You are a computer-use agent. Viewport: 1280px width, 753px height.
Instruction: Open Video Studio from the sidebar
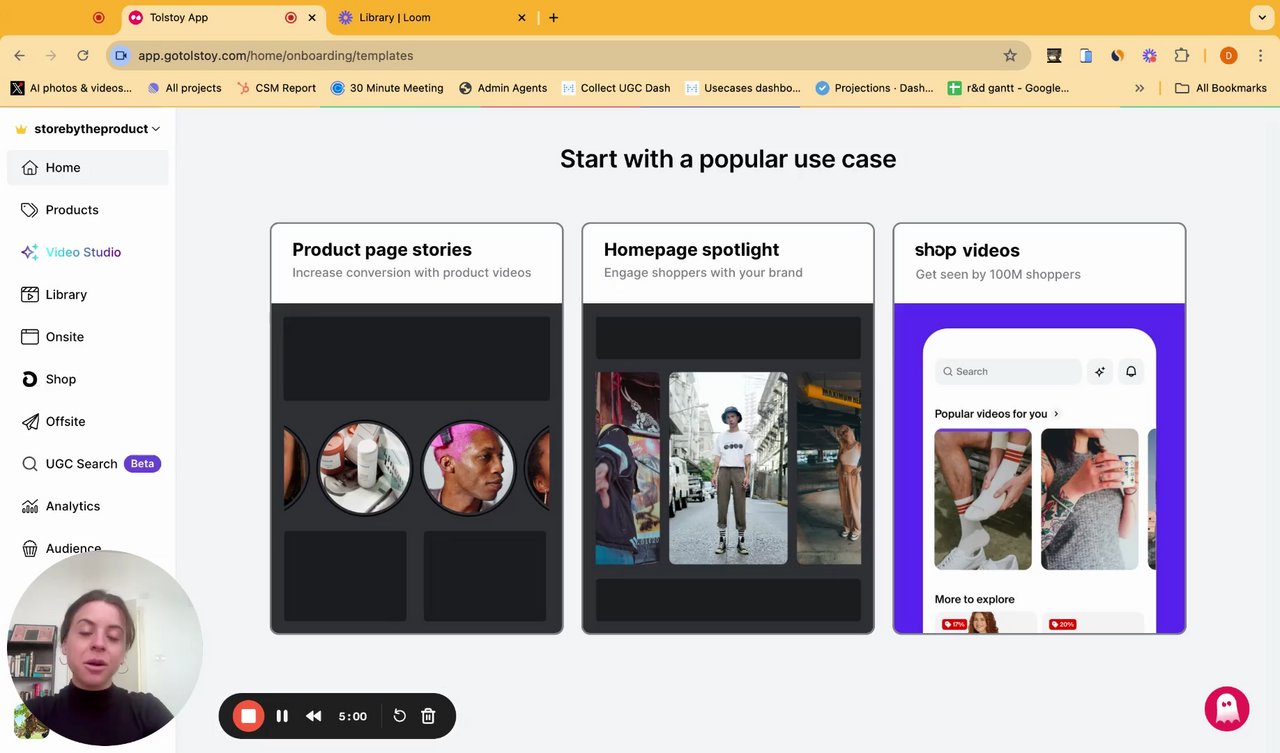[x=82, y=252]
